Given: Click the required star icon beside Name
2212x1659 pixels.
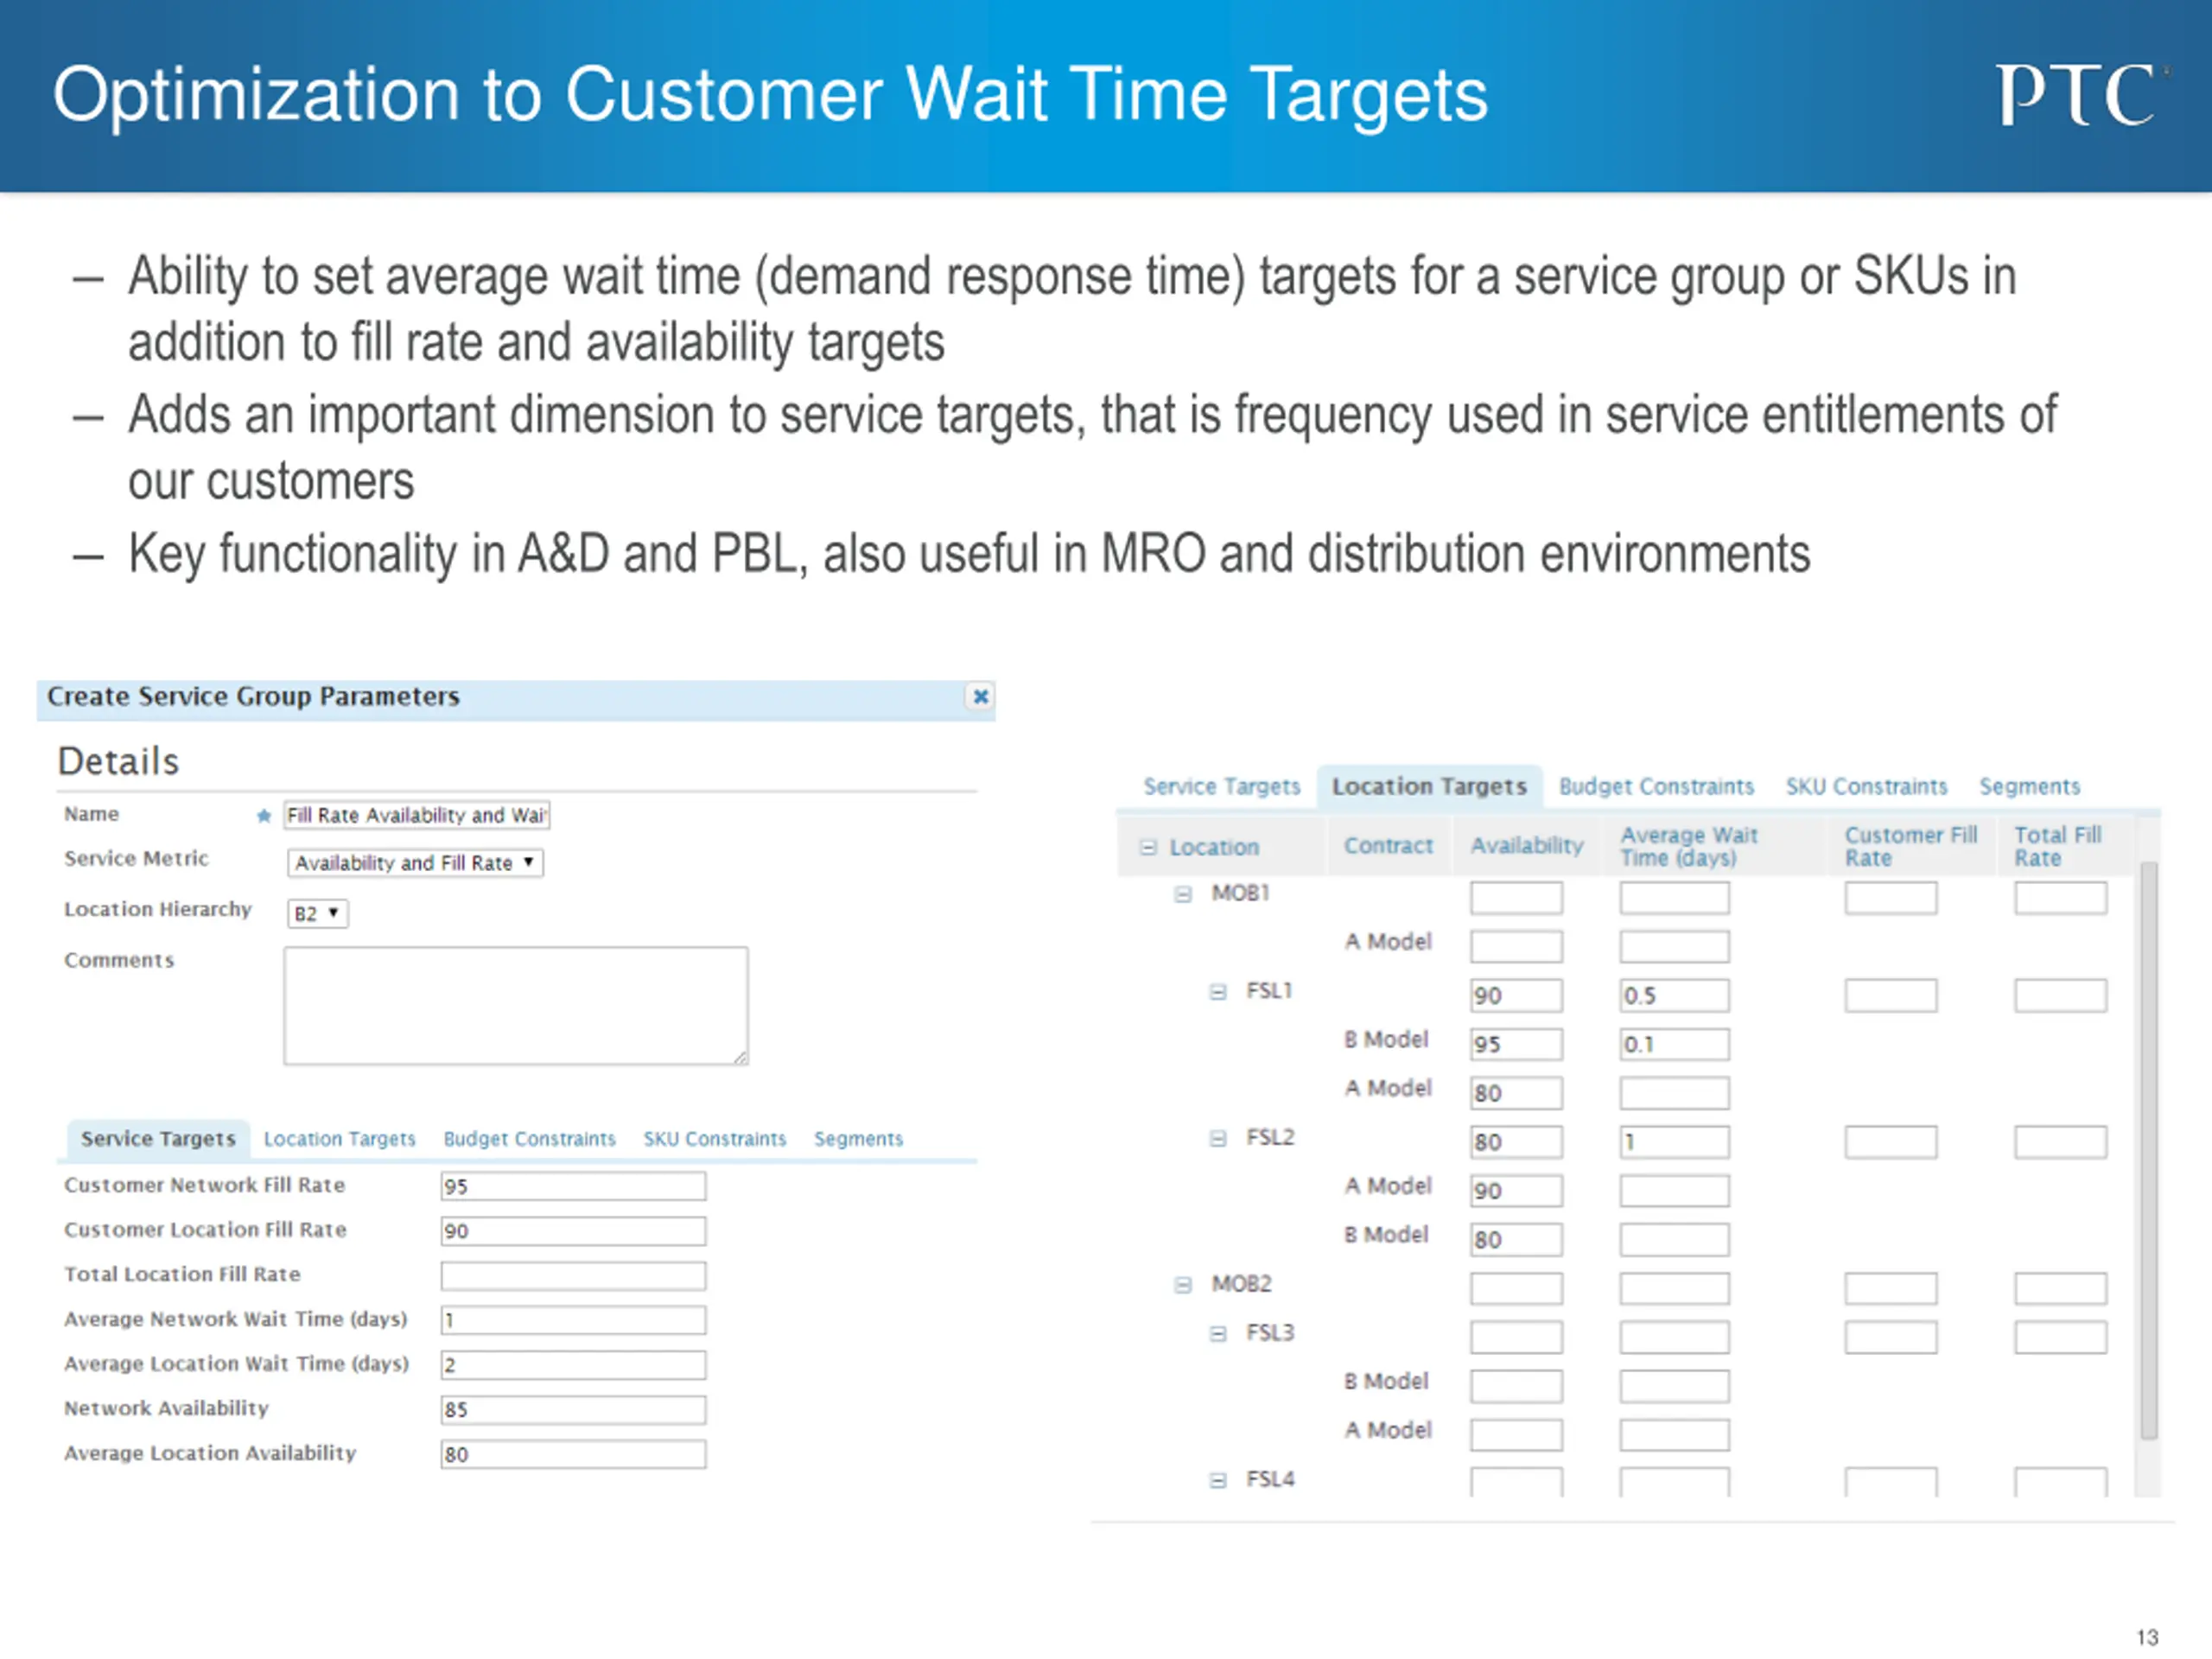Looking at the screenshot, I should 264,816.
